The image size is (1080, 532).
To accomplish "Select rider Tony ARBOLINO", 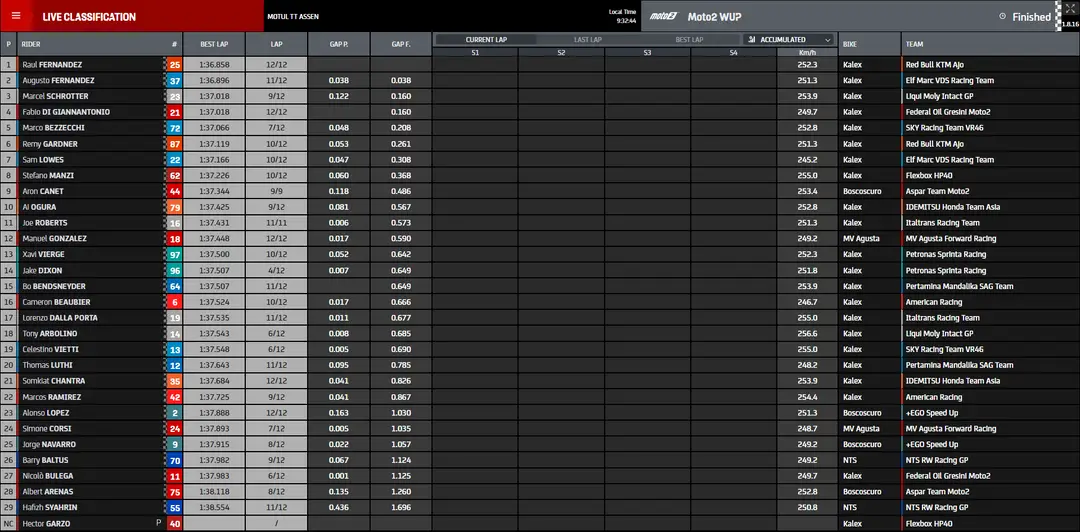I will (50, 334).
